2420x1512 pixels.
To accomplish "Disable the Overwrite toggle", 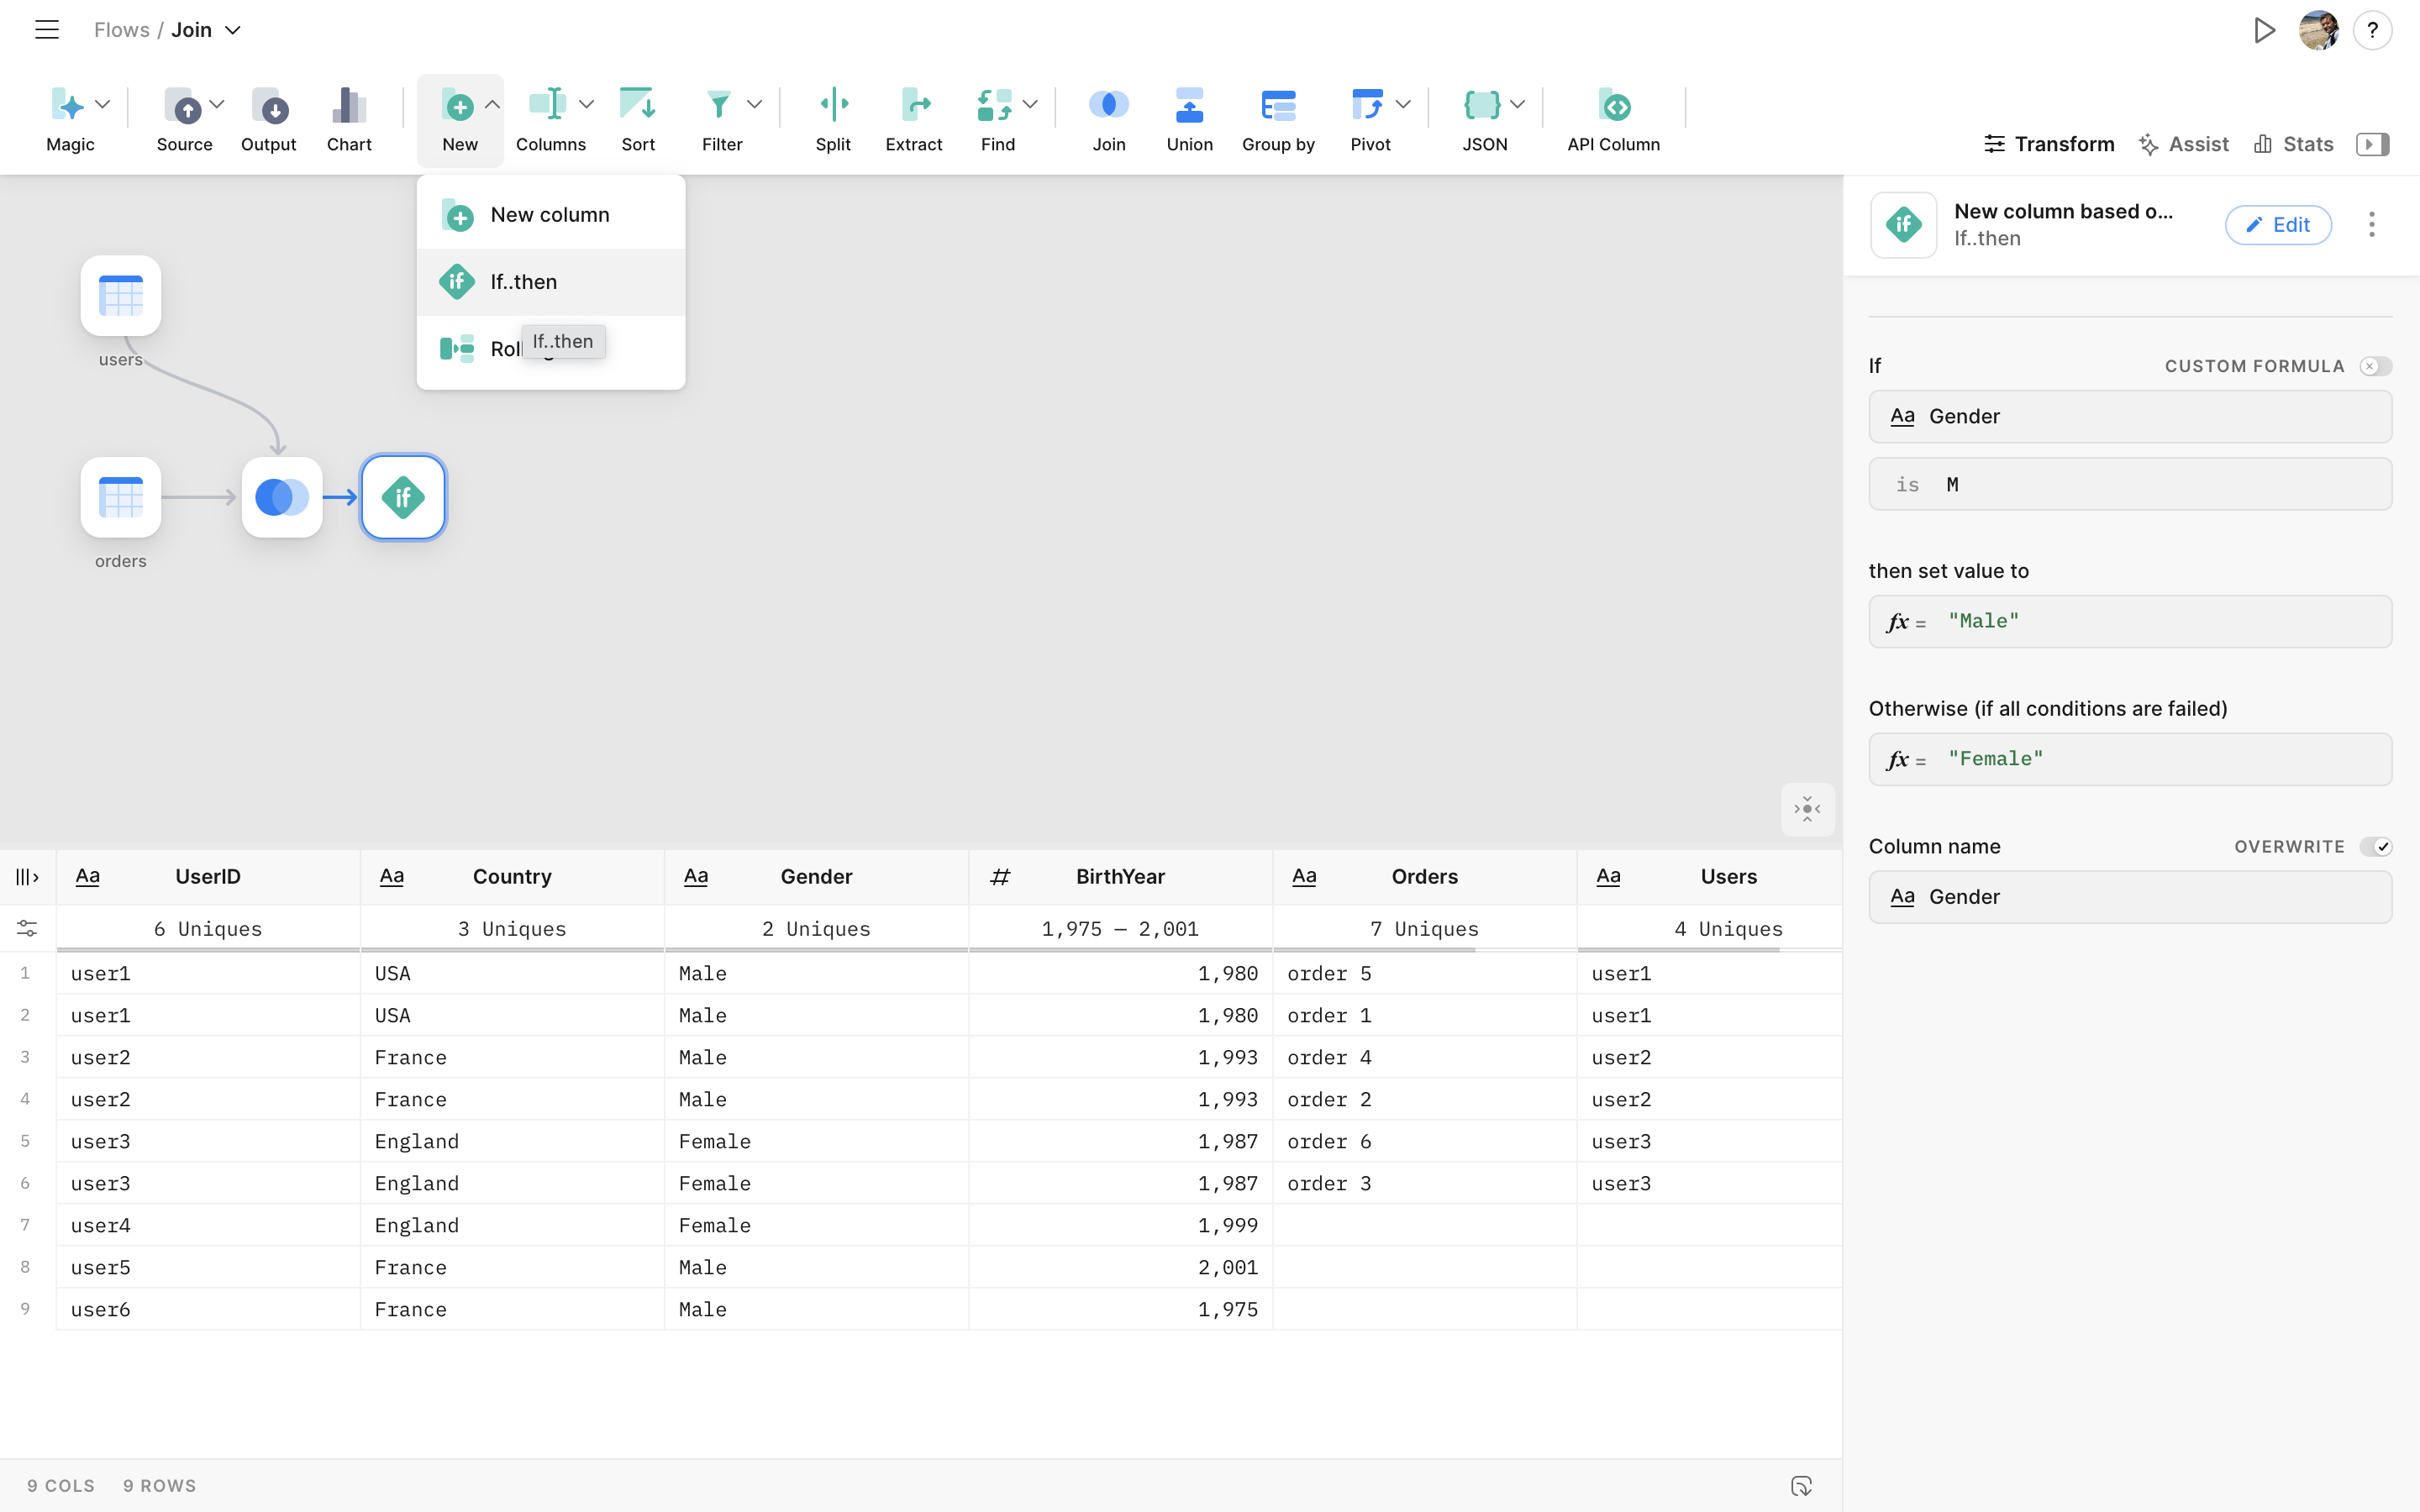I will coord(2375,847).
